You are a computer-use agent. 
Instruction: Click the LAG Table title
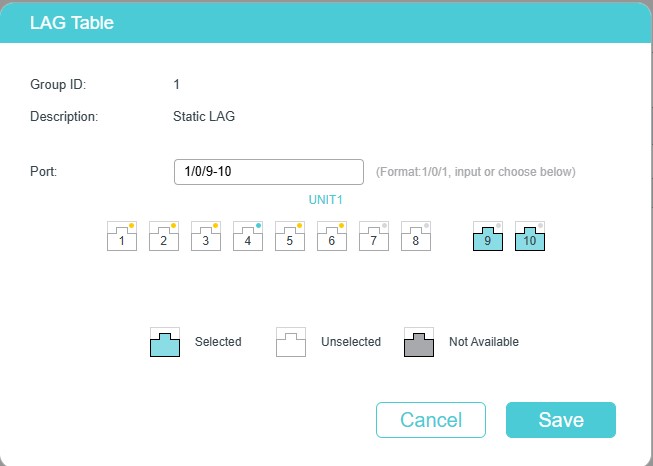point(72,22)
